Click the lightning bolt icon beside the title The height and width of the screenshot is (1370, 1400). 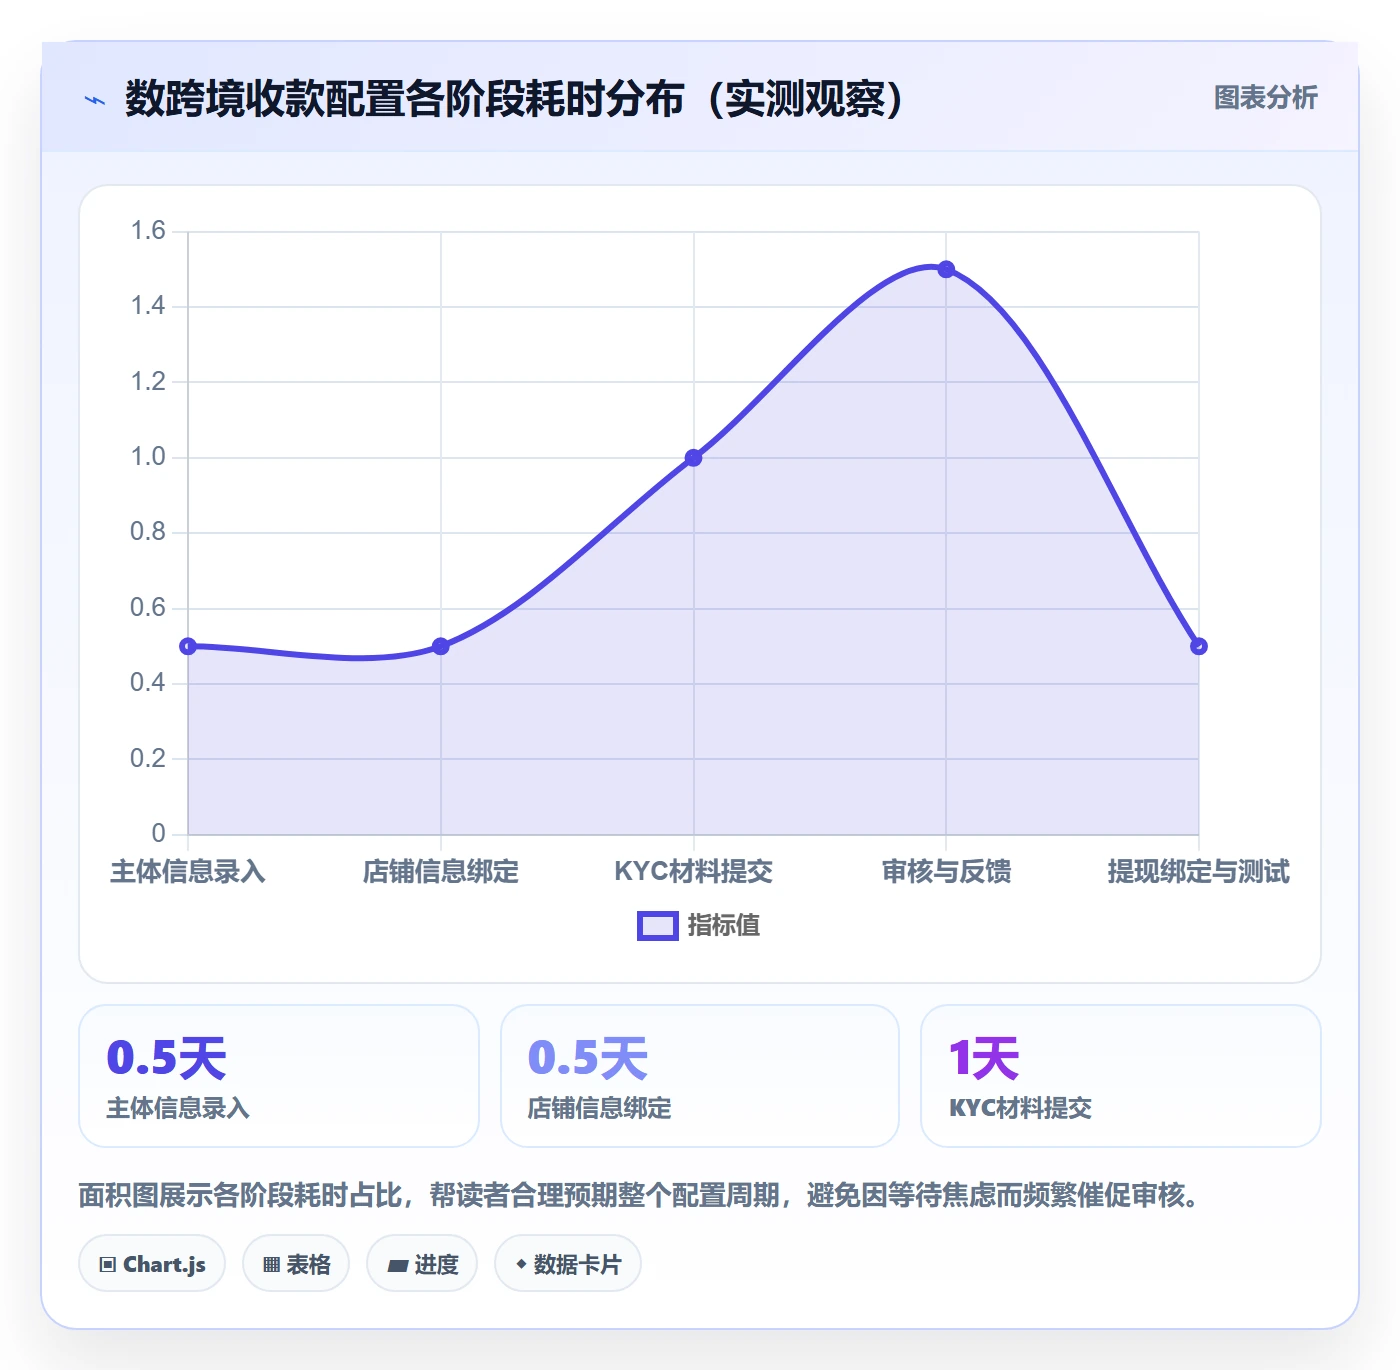click(x=95, y=100)
